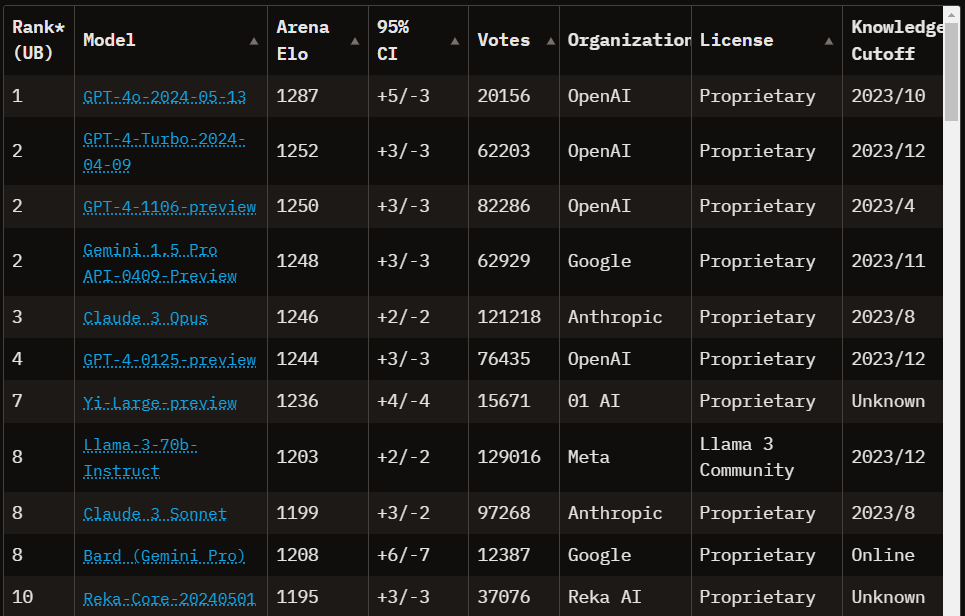Click the License column sort arrow
Viewport: 965px width, 616px height.
coord(829,41)
